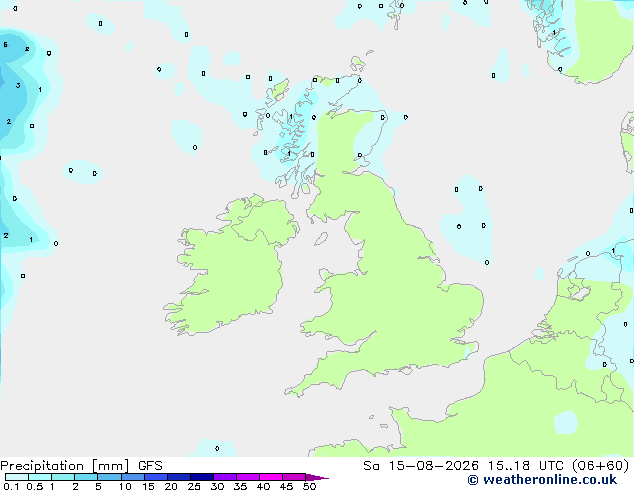Click the "10" legend scale label

(125, 486)
